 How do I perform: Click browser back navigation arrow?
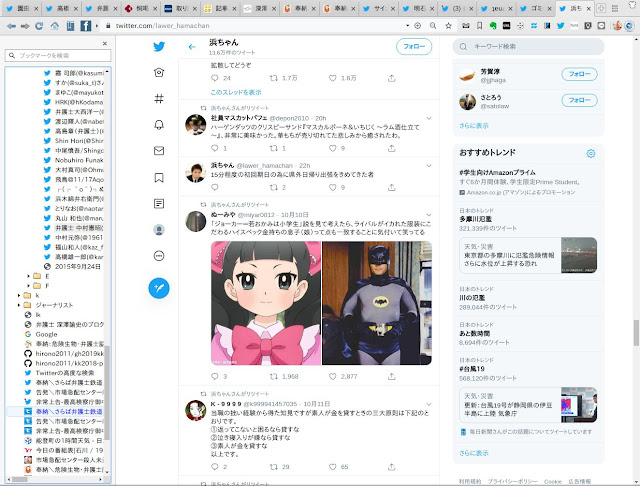click(x=11, y=26)
